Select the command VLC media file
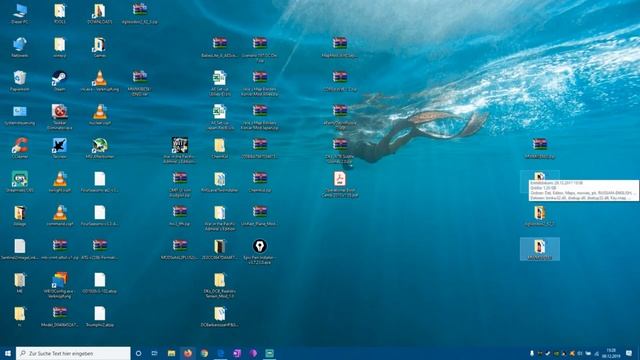Screen dimensions: 640x360 [60, 216]
